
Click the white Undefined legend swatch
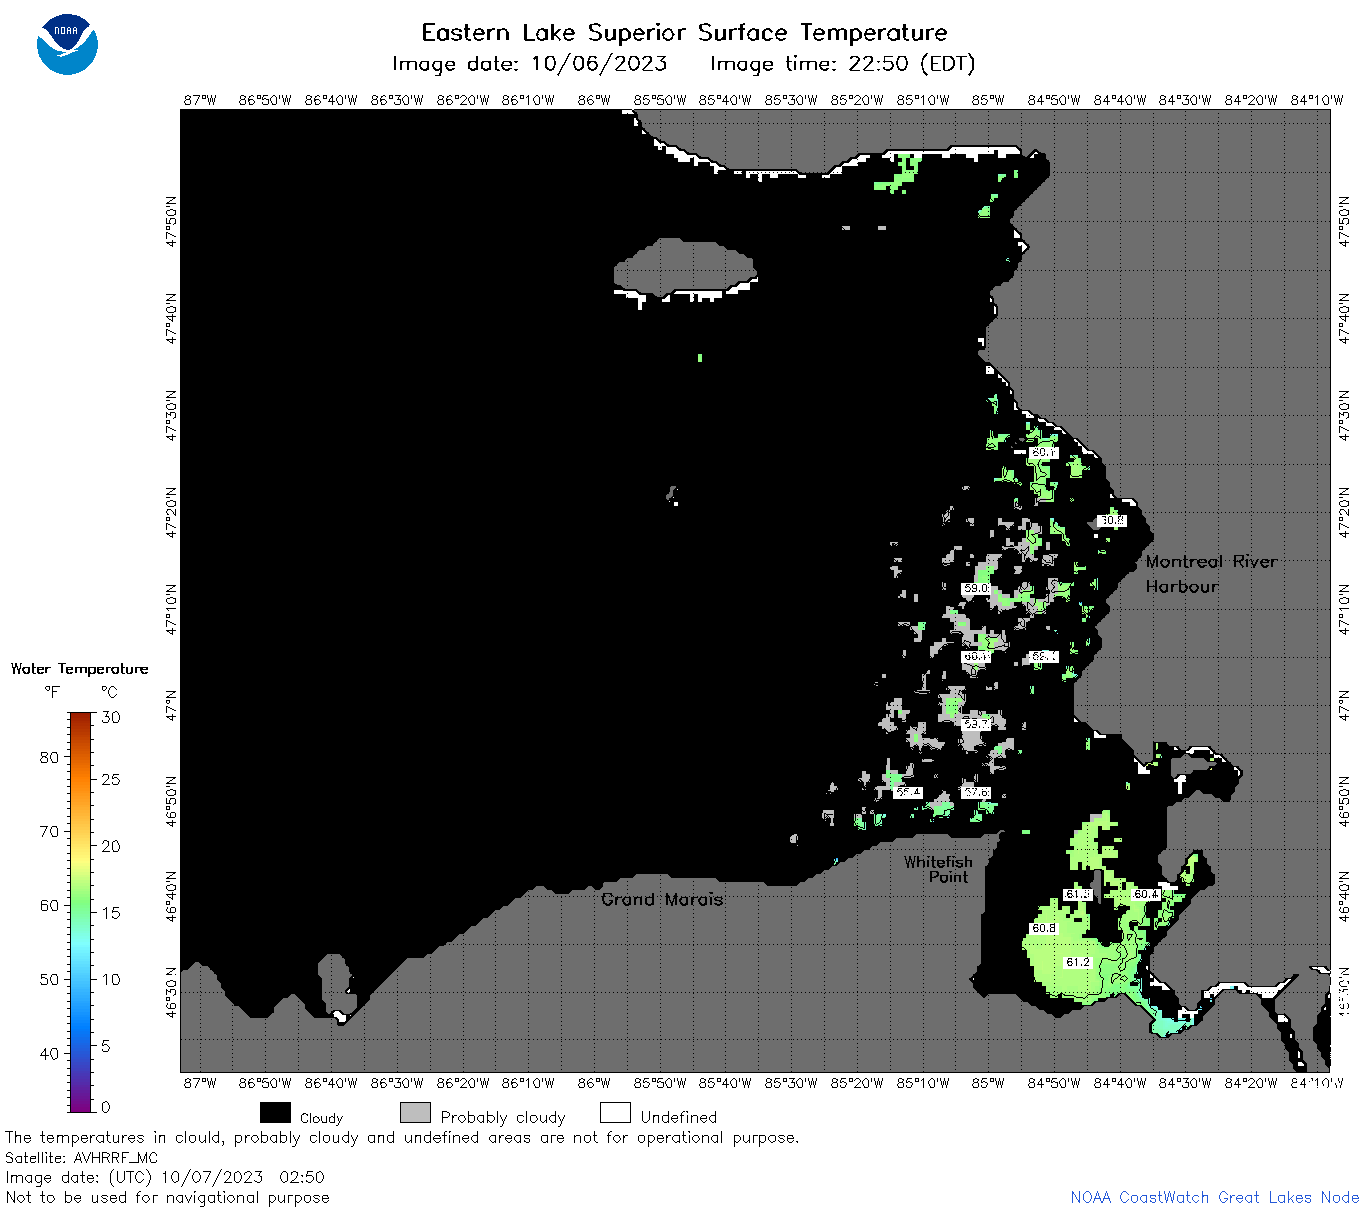615,1113
